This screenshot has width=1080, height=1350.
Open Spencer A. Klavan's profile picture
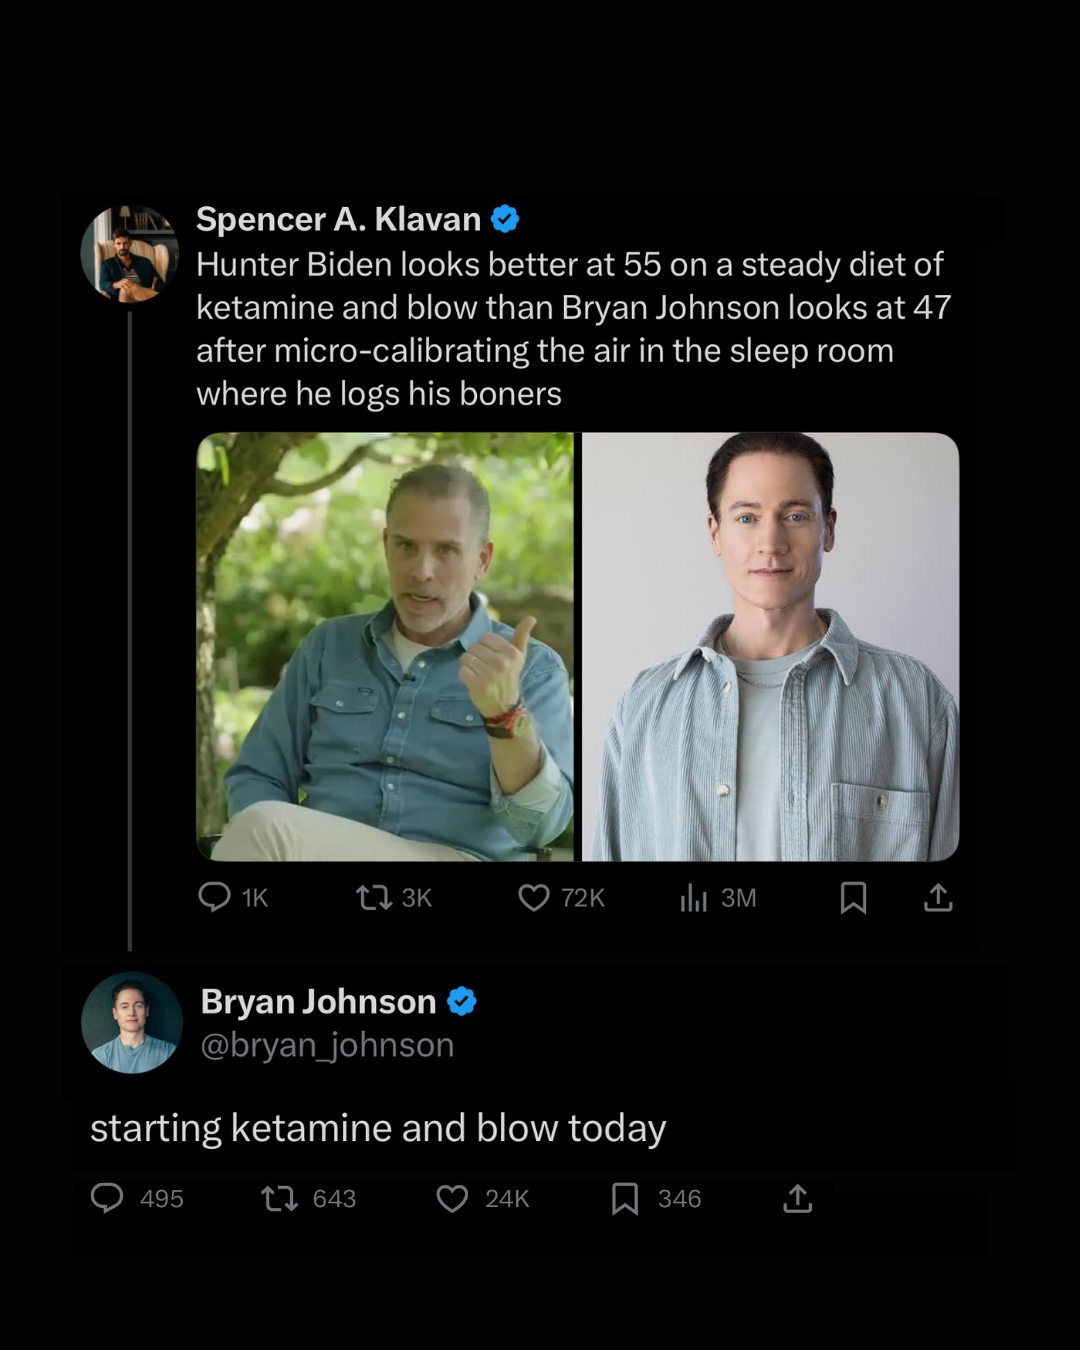[x=129, y=254]
